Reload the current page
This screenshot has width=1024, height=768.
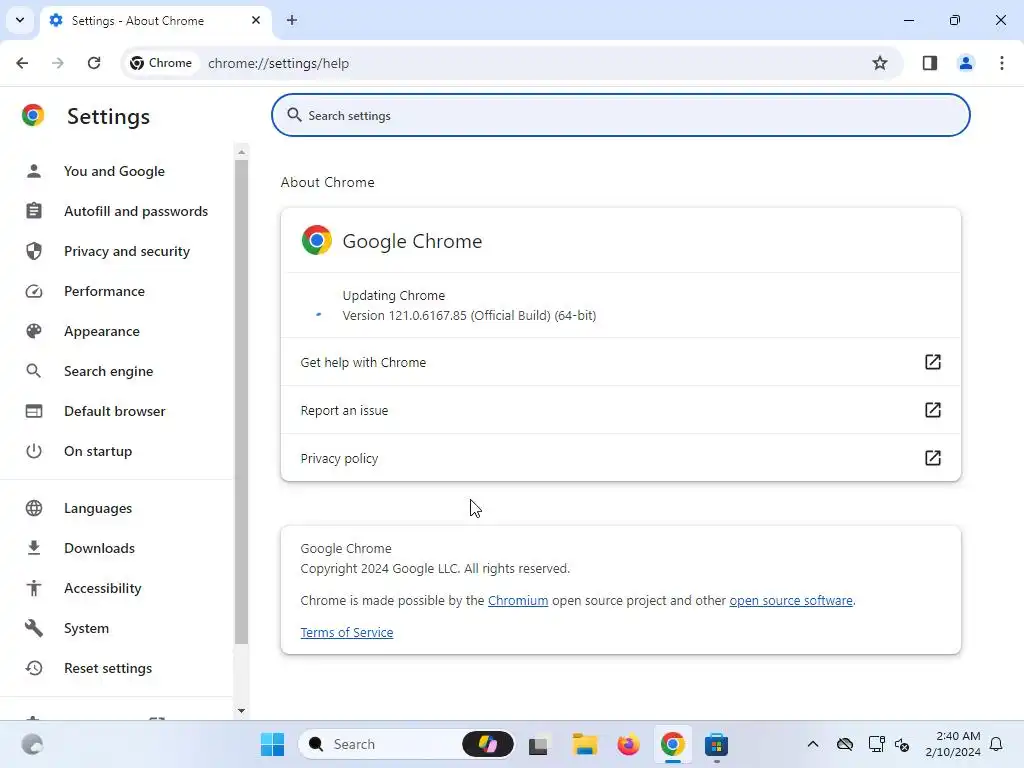pos(94,63)
